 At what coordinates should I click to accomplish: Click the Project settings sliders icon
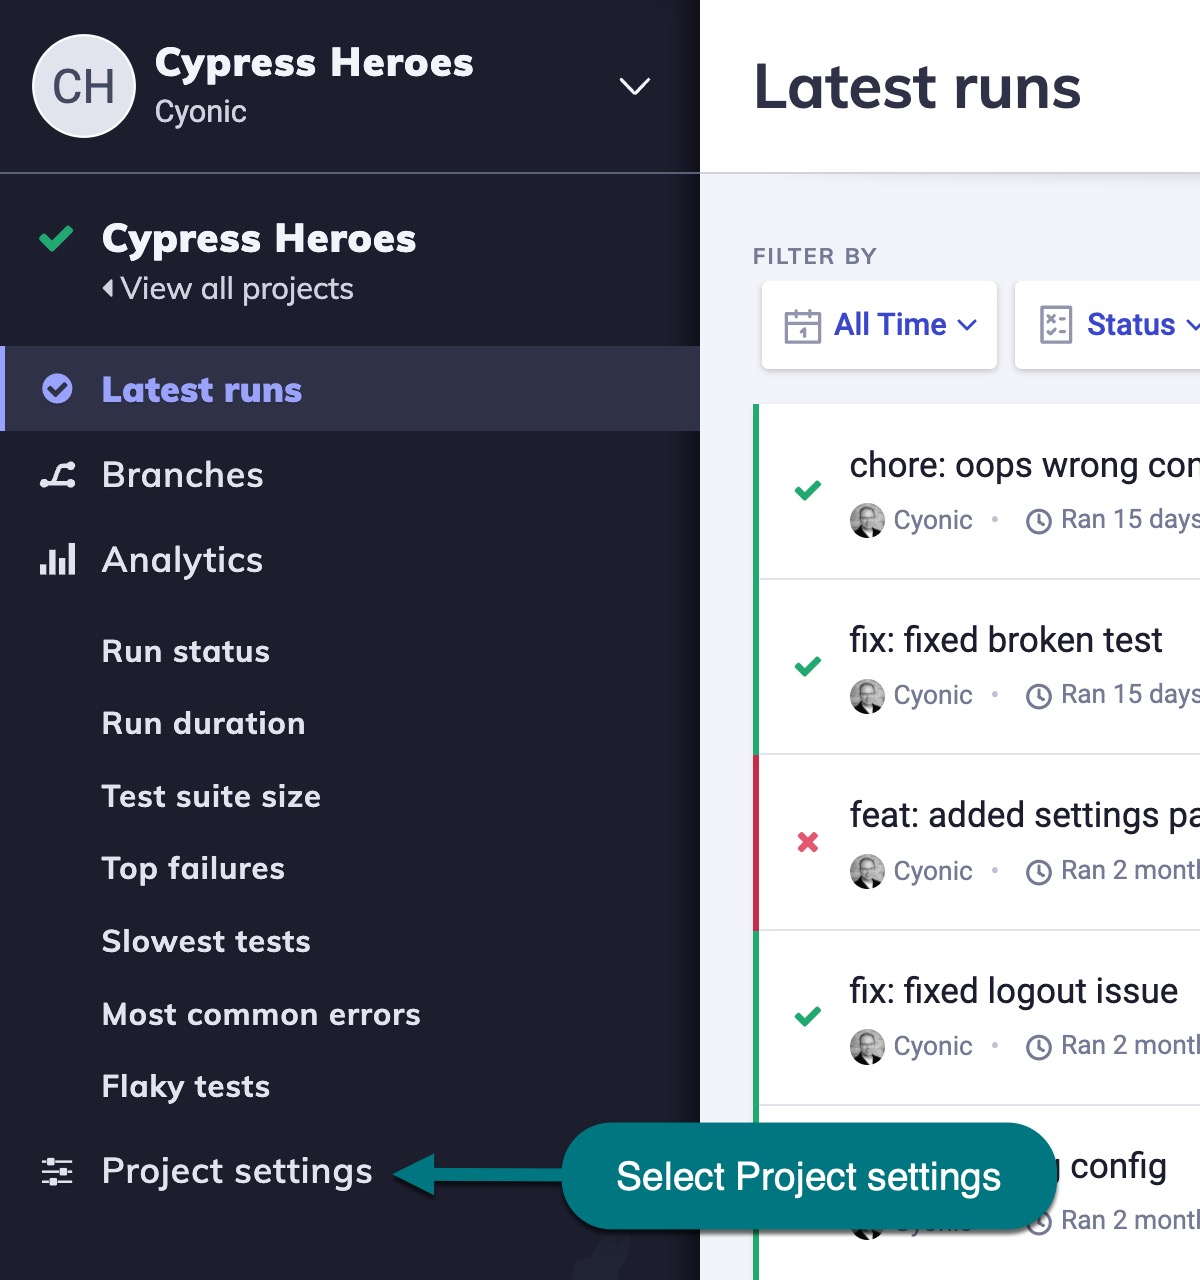point(57,1171)
